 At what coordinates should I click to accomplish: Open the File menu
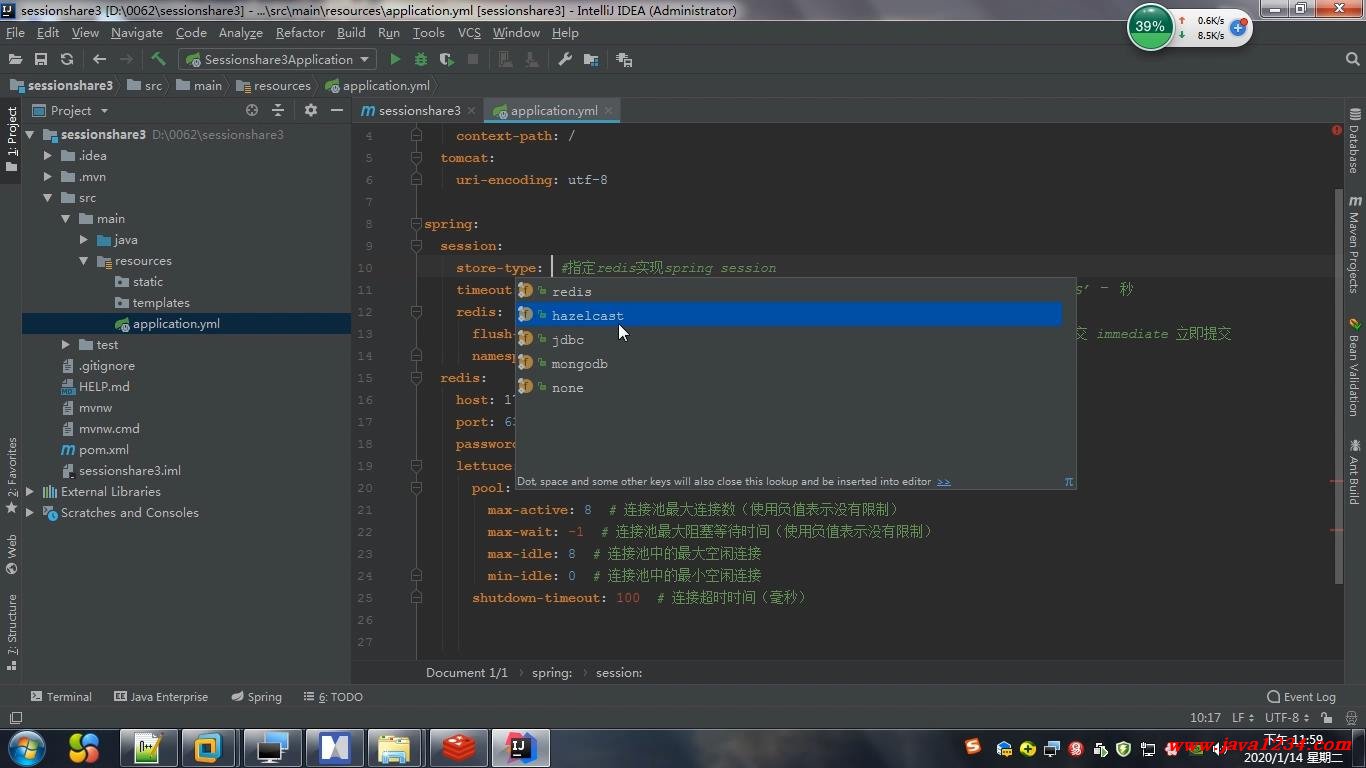15,33
